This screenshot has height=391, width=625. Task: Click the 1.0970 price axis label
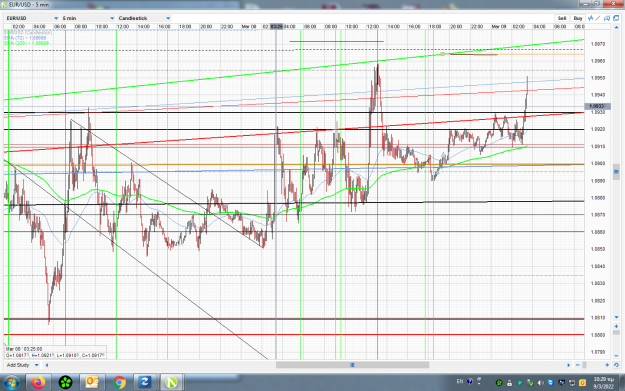coord(598,44)
